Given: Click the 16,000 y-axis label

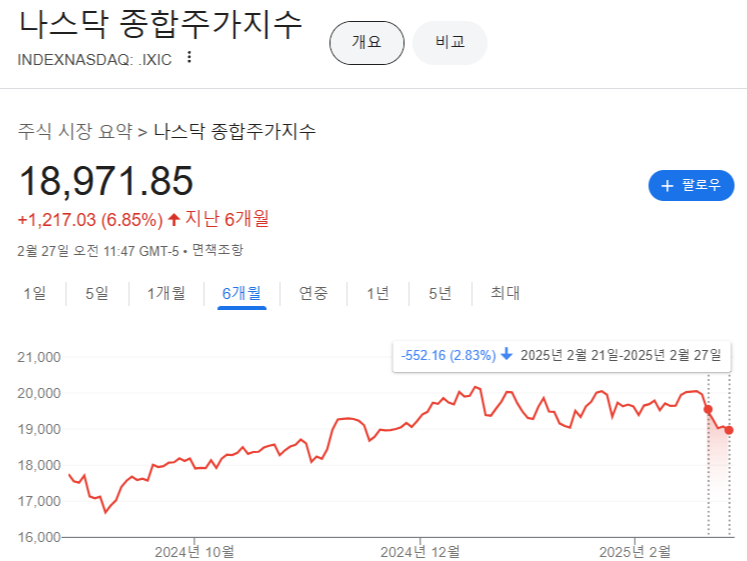Looking at the screenshot, I should click(x=39, y=537).
